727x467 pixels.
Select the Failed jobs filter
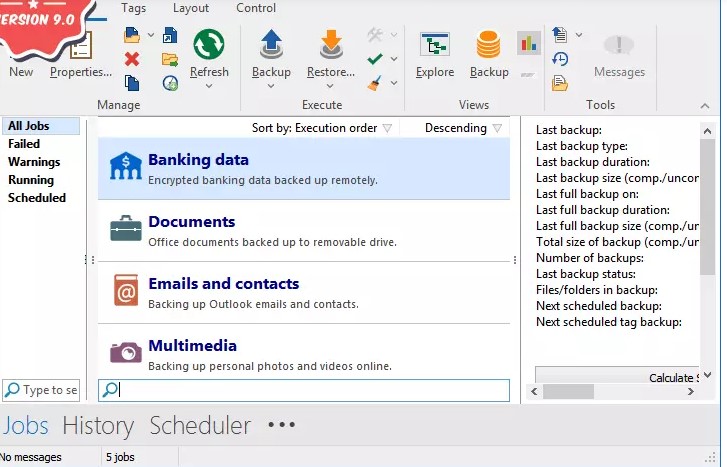(x=24, y=144)
